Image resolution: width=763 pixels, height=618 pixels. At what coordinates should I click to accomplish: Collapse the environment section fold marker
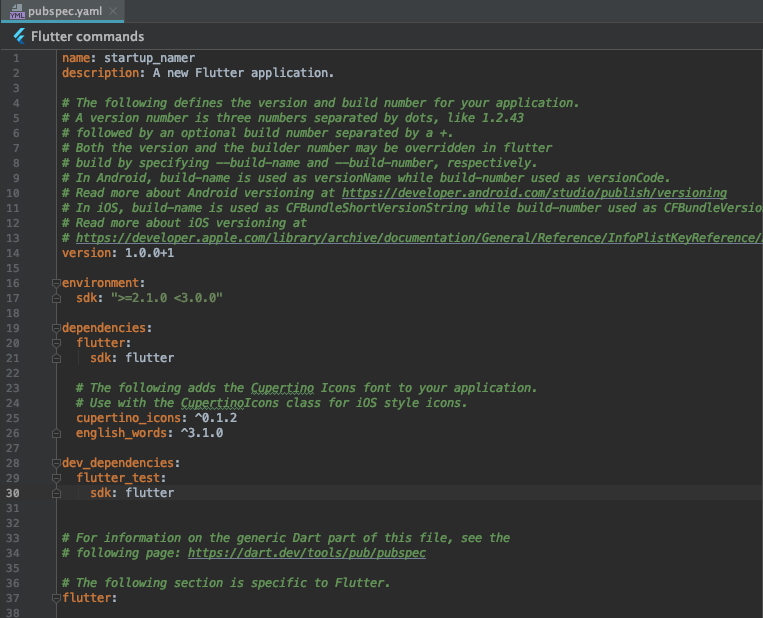[x=56, y=283]
